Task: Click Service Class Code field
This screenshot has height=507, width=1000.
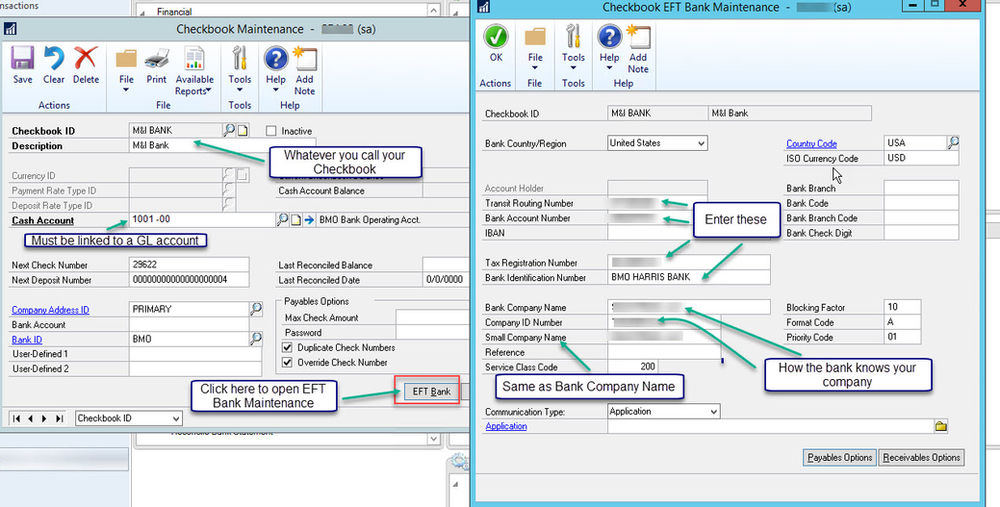Action: [633, 367]
